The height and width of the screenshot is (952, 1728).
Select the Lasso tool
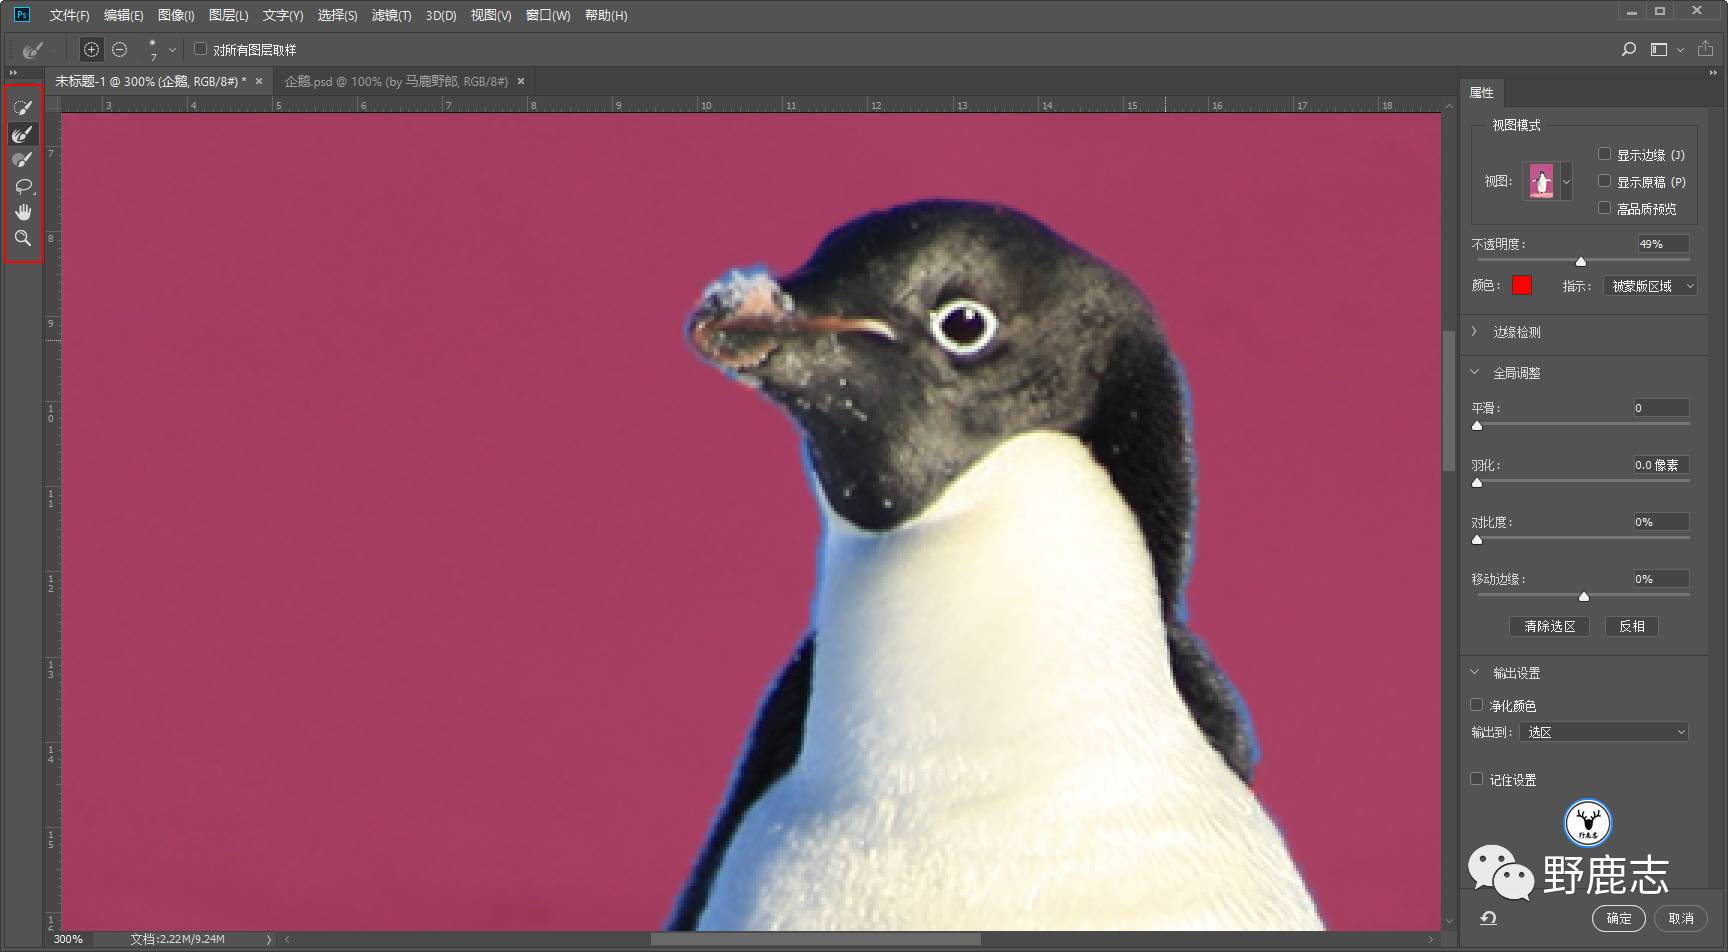(x=22, y=186)
